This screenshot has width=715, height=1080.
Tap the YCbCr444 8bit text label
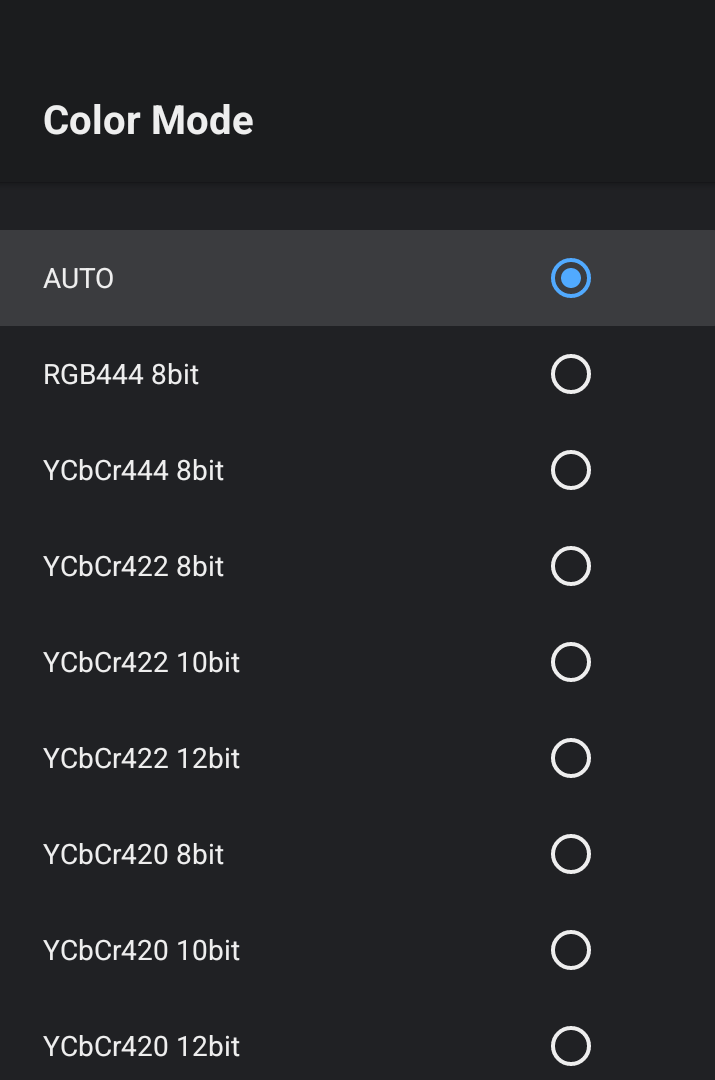[x=133, y=470]
